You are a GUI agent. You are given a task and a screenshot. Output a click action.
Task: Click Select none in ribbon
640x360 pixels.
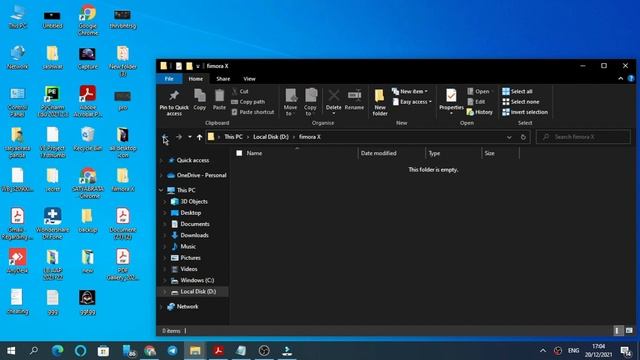coord(521,102)
